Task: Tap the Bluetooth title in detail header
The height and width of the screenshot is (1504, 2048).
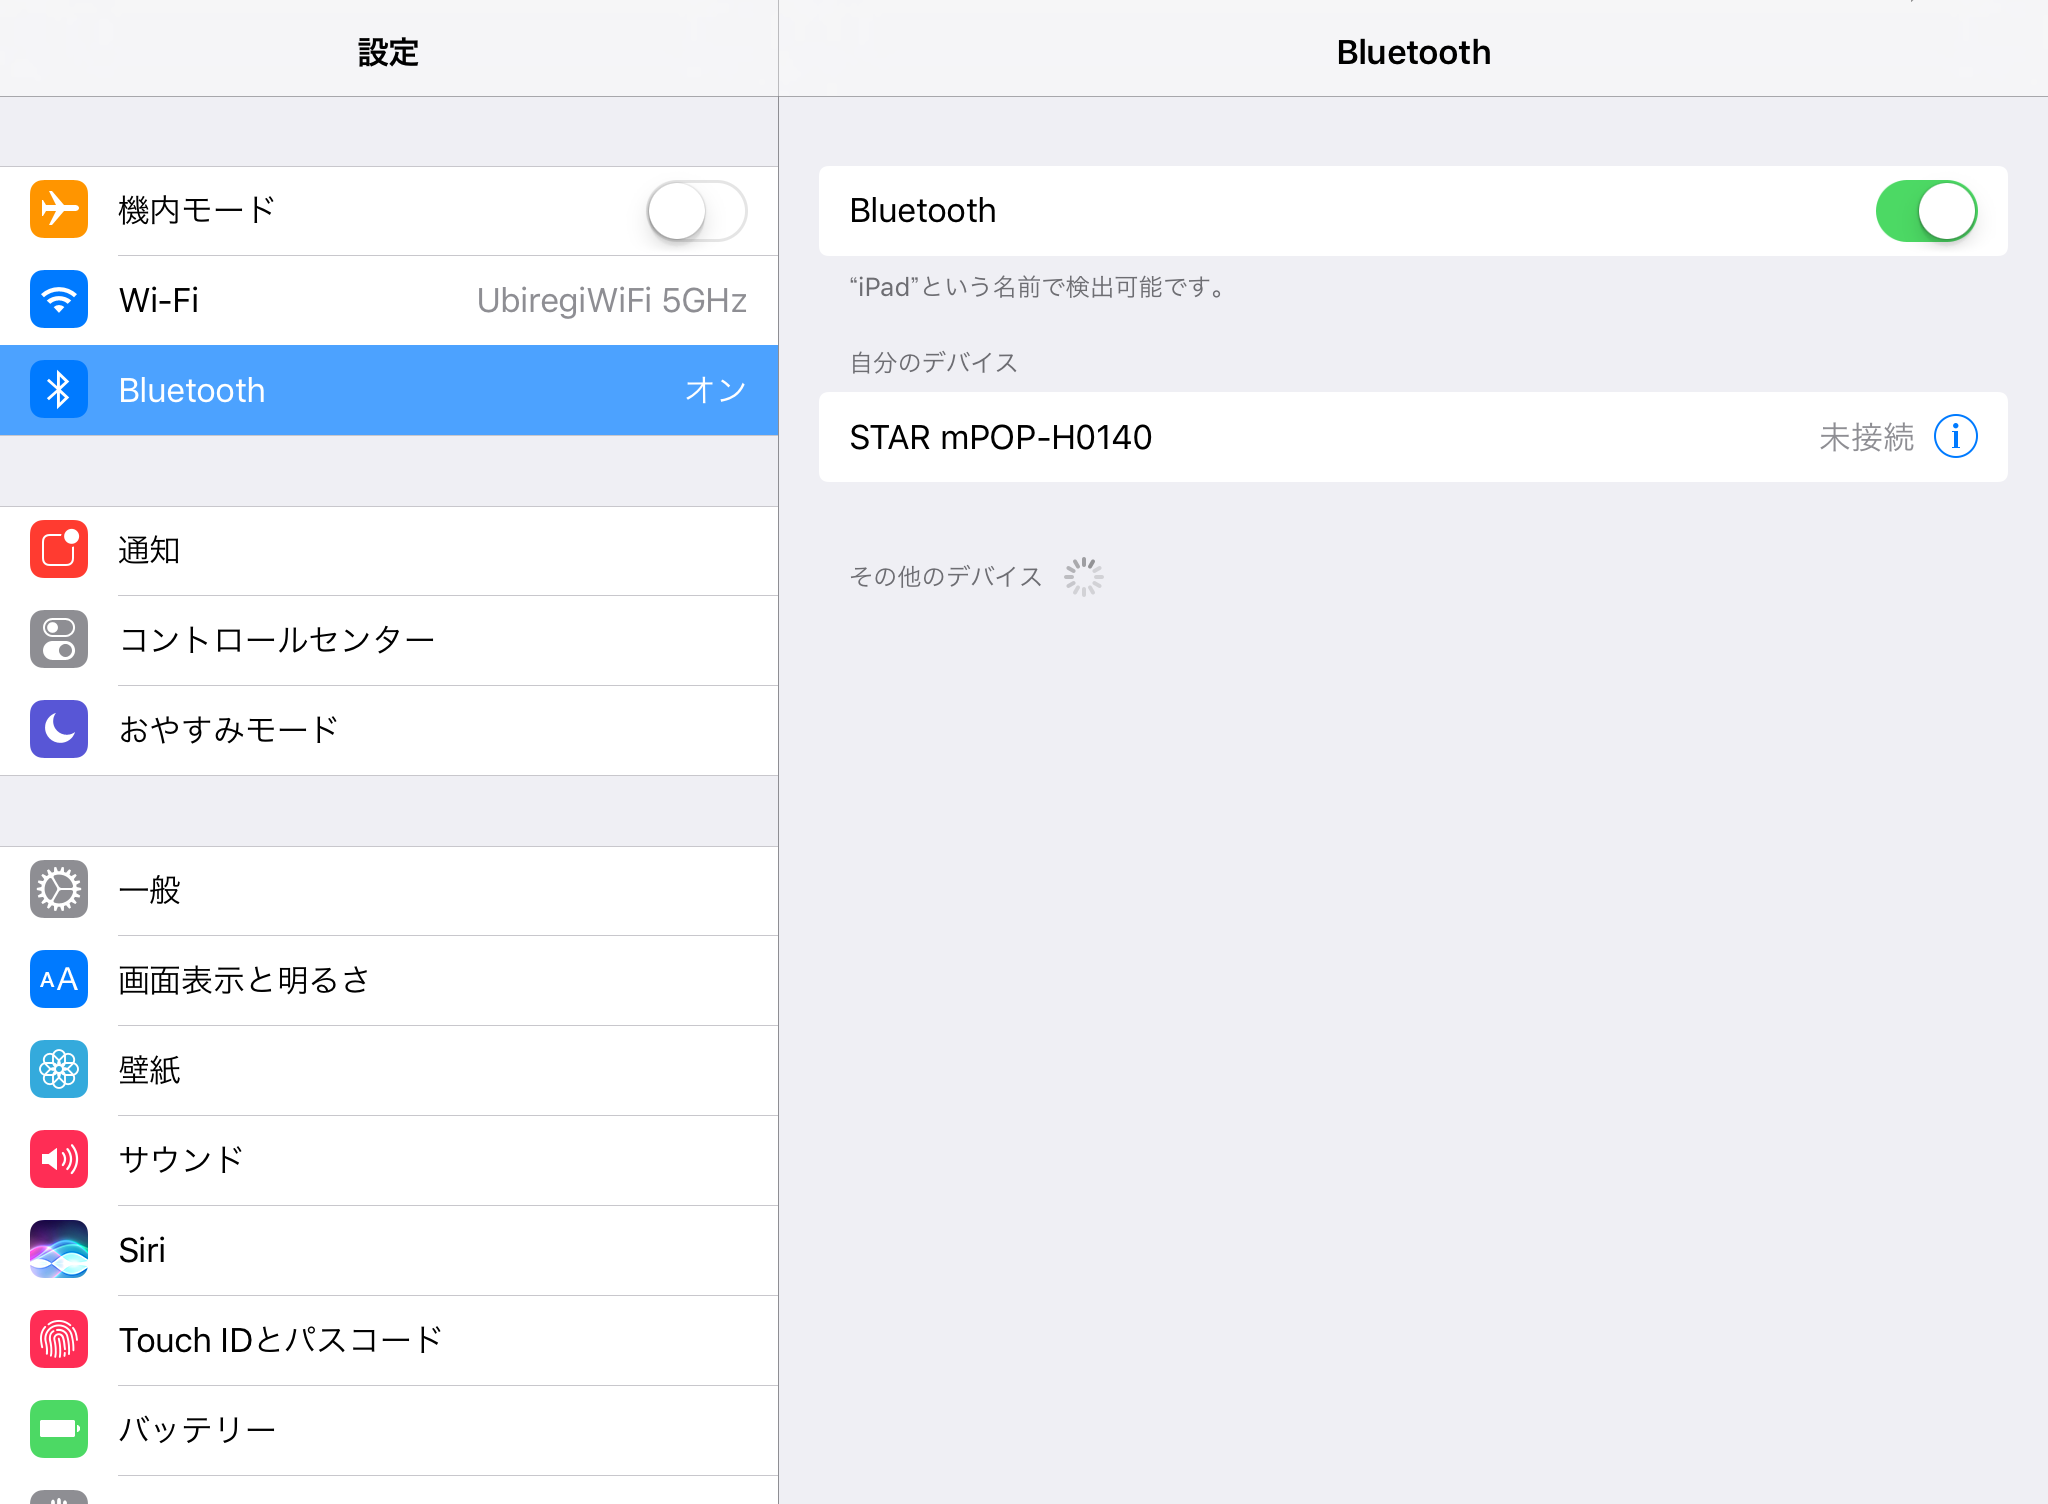Action: point(1413,52)
